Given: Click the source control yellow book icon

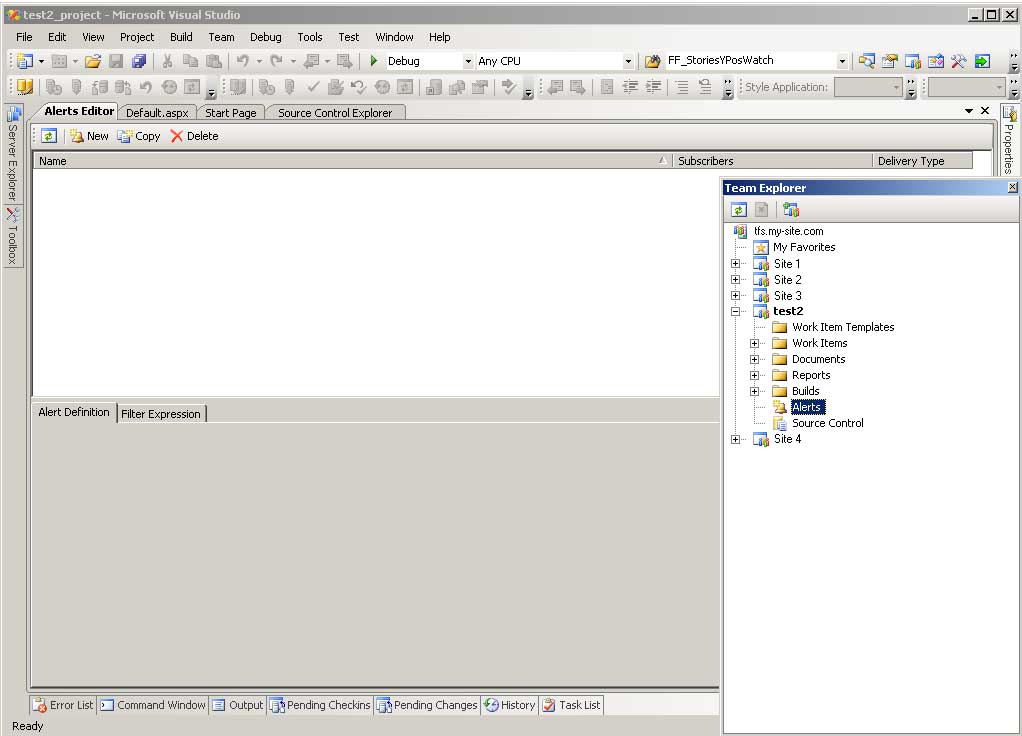Looking at the screenshot, I should 24,87.
